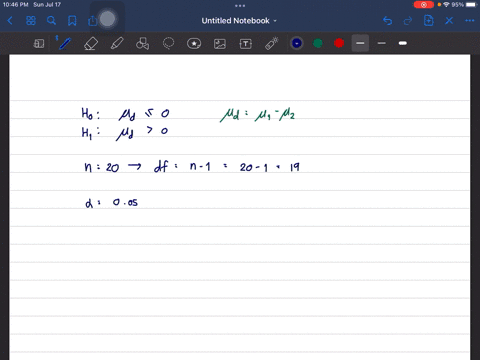Open the thumbnail grid view
Viewport: 480px width, 360px height.
pyautogui.click(x=31, y=21)
